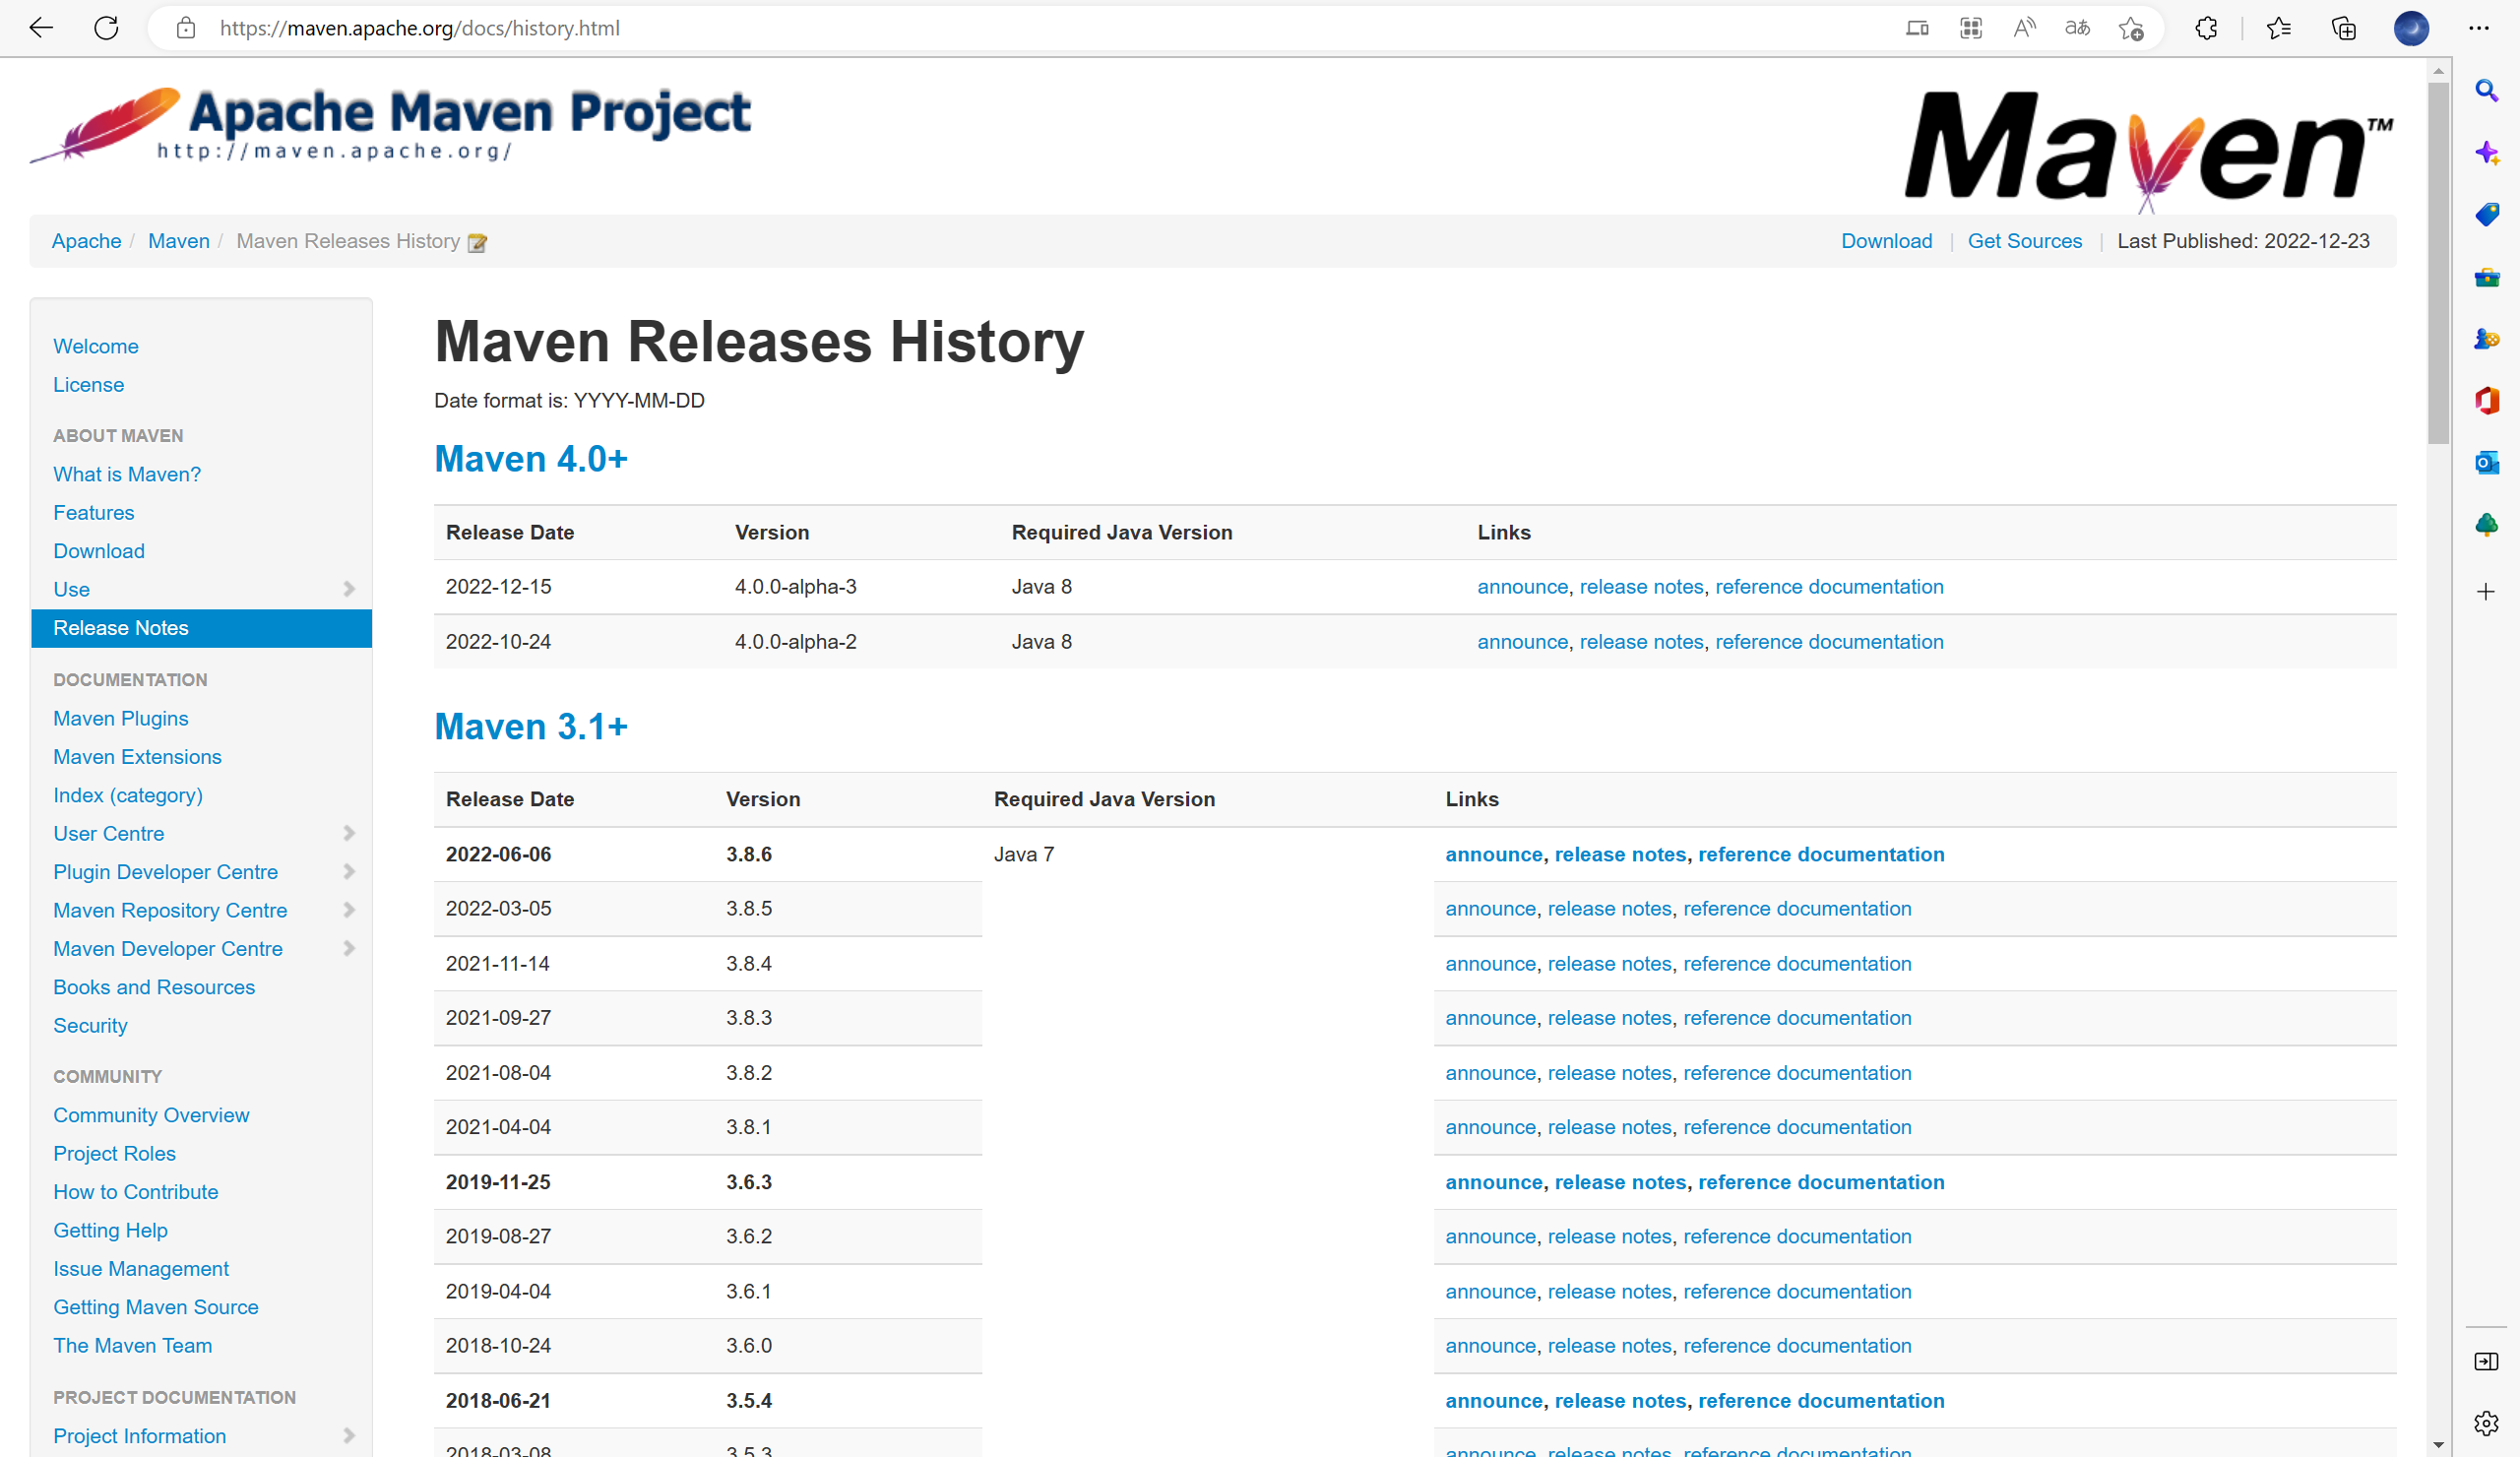Viewport: 2520px width, 1457px height.
Task: Open the Read aloud icon in address bar
Action: pos(2023,28)
